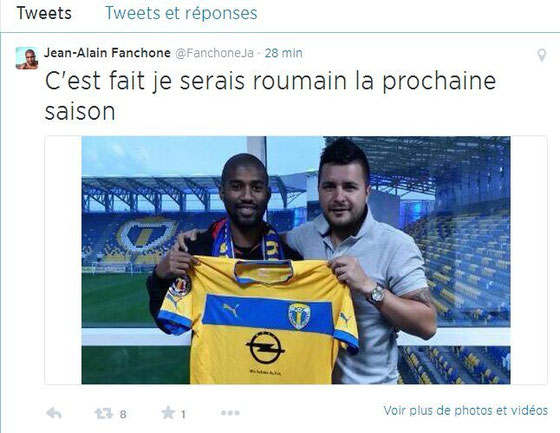The image size is (560, 433).
Task: Open the Jean-Alain Fanchone name link
Action: tap(107, 53)
